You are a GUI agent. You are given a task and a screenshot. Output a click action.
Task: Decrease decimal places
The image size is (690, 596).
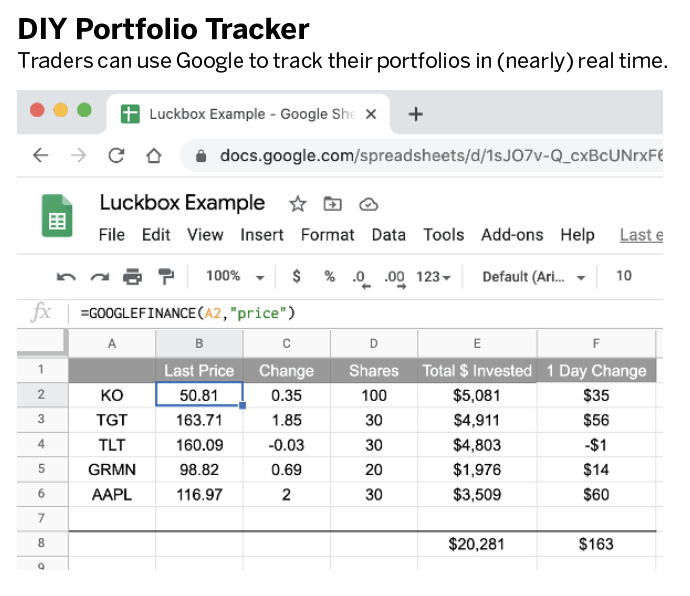tap(362, 279)
